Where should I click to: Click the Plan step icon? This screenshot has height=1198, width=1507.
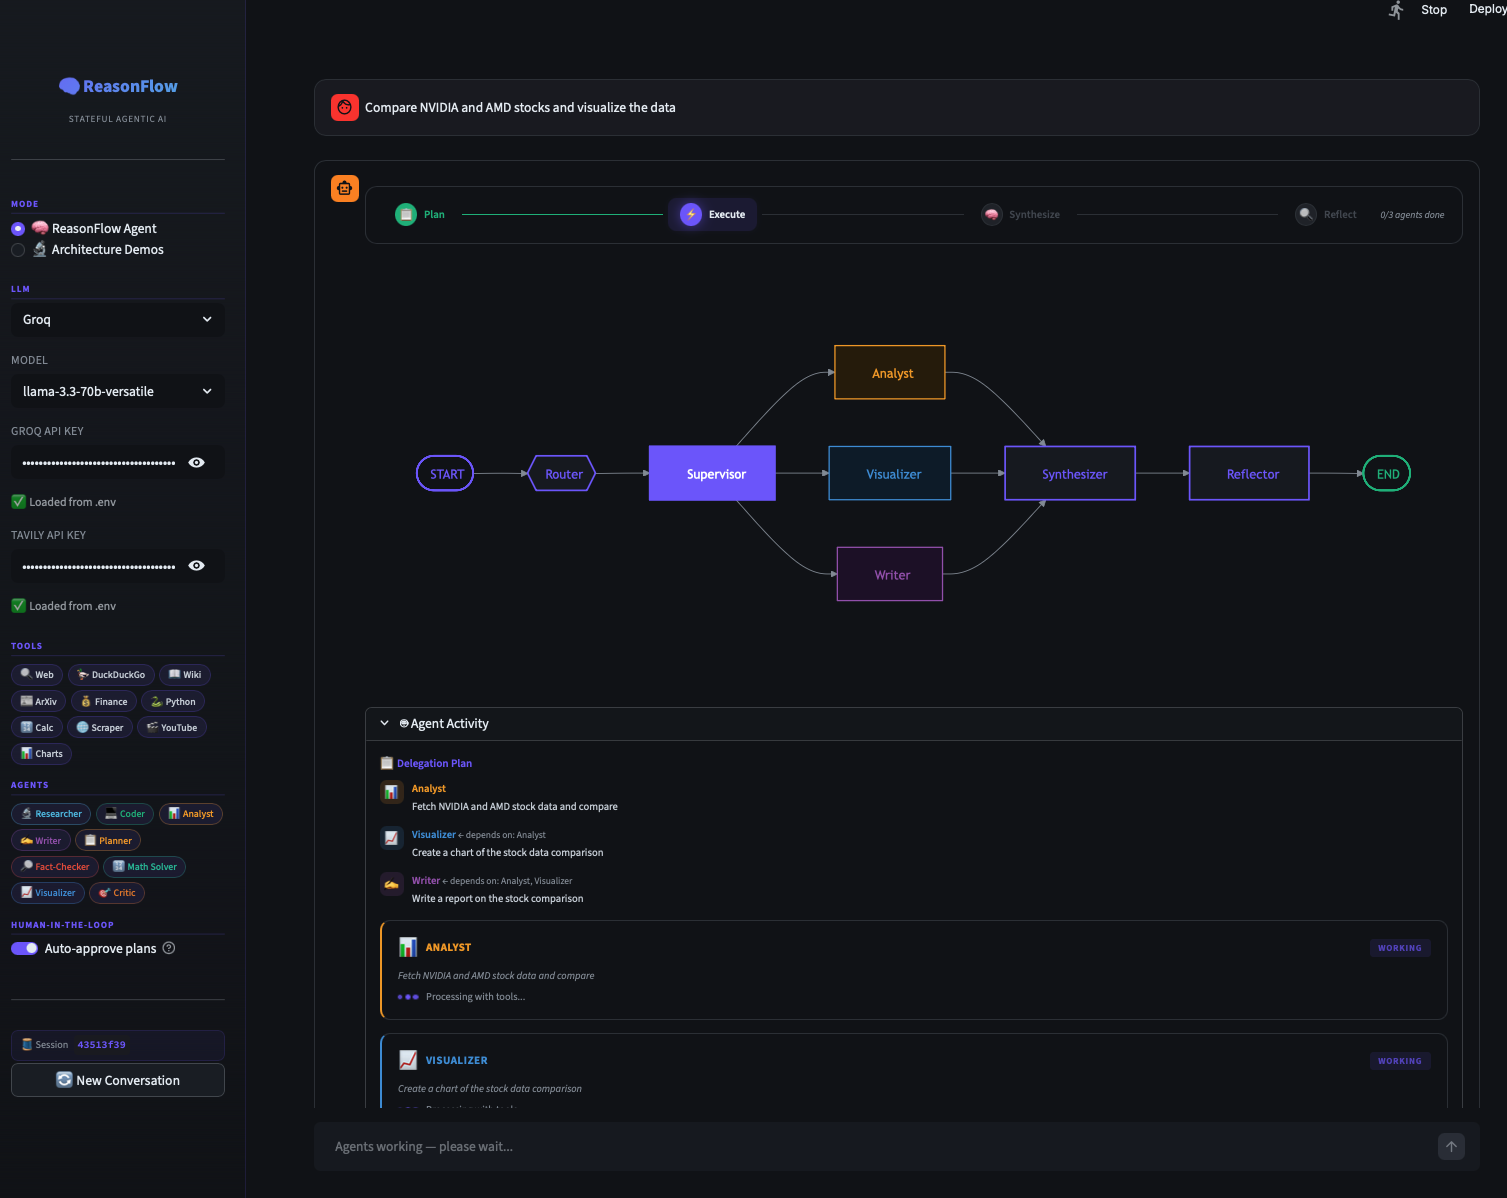point(406,215)
